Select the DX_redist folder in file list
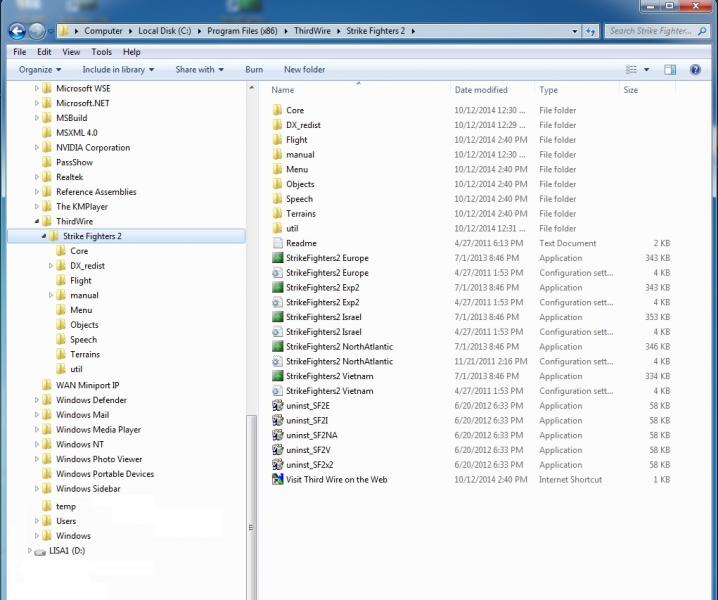The image size is (718, 600). click(x=303, y=125)
